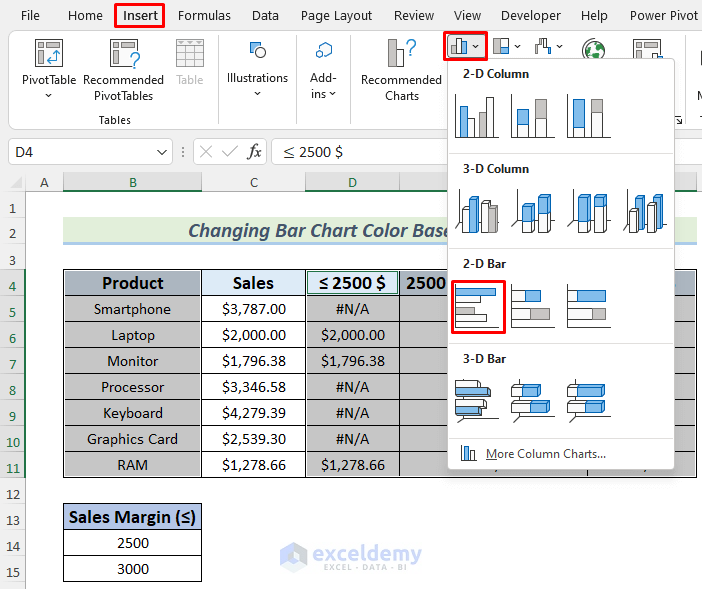Confirm the formula bar entry
Viewport: 702px width, 589px height.
pyautogui.click(x=229, y=152)
